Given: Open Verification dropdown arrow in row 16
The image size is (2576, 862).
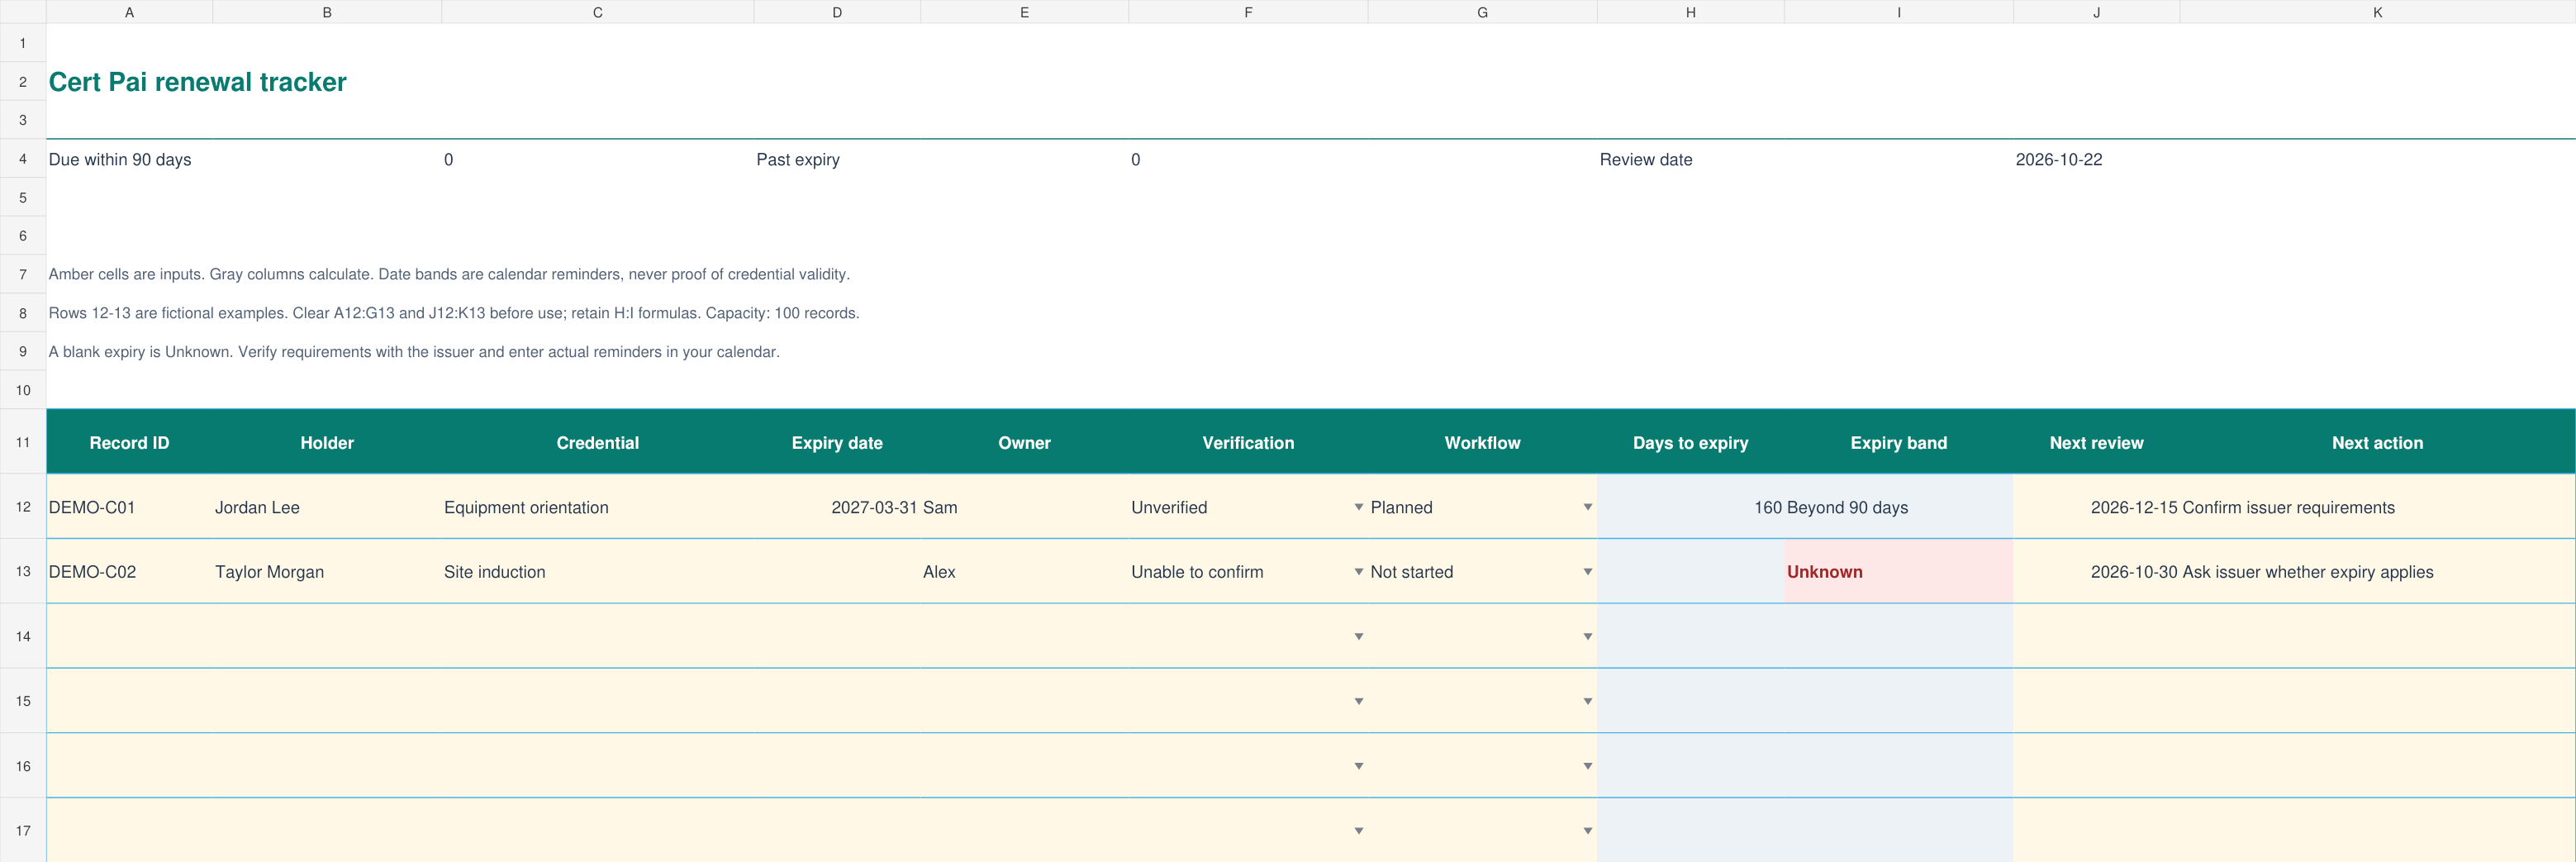Looking at the screenshot, I should (1358, 766).
